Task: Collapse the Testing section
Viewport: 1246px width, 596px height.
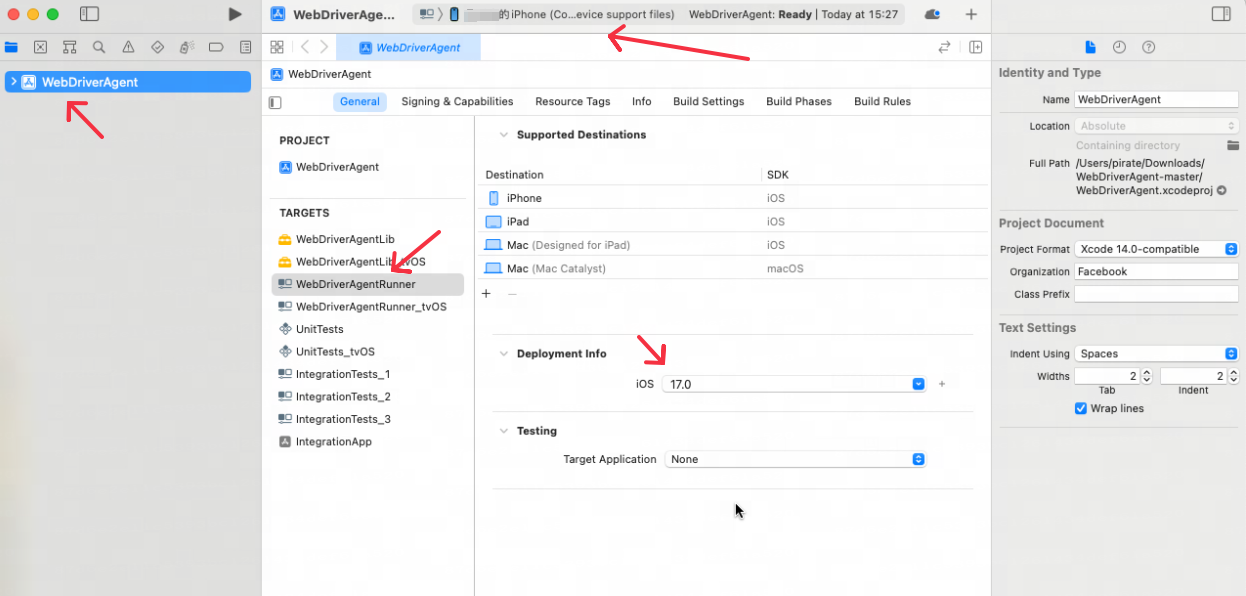Action: pos(504,431)
